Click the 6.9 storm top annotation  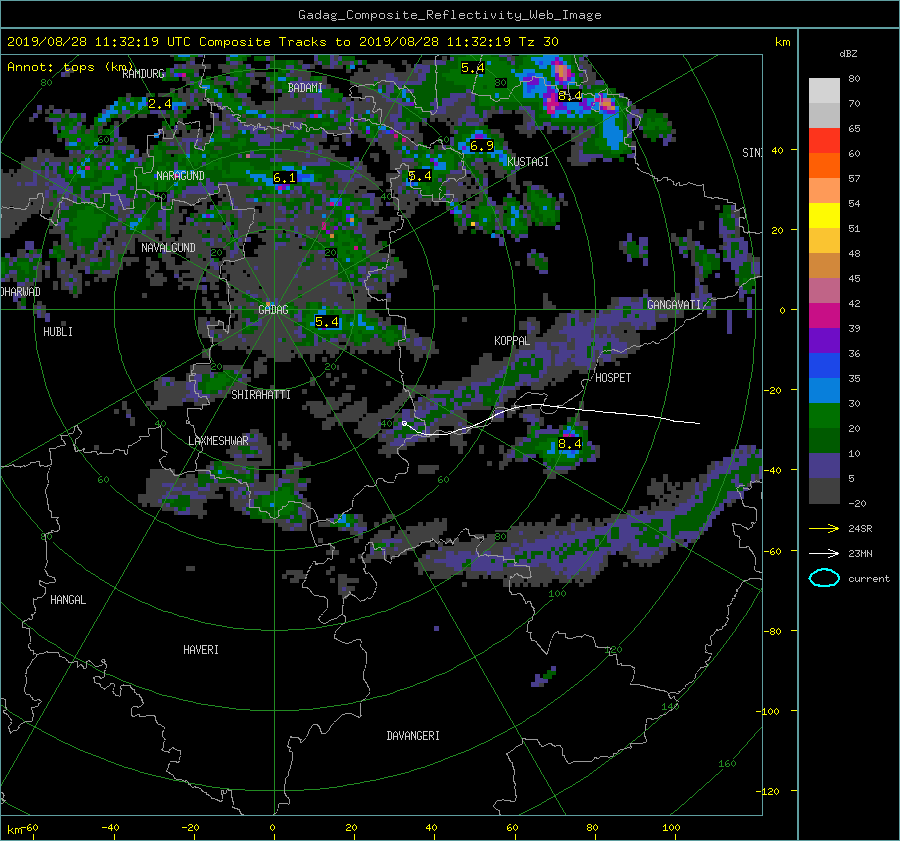tap(482, 146)
